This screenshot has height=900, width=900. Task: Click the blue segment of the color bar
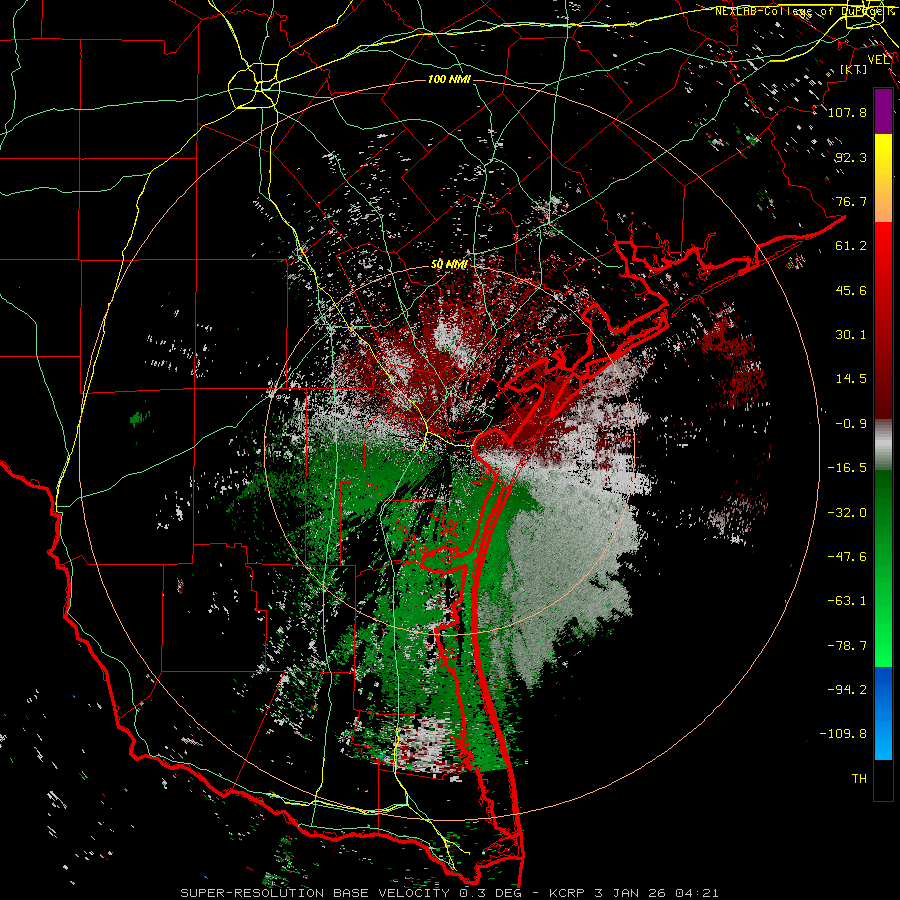883,713
